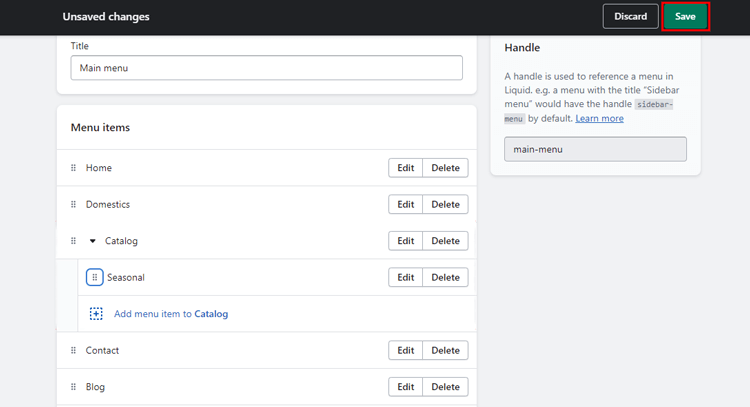Select the Contact row drag handle
The width and height of the screenshot is (750, 407).
click(73, 350)
